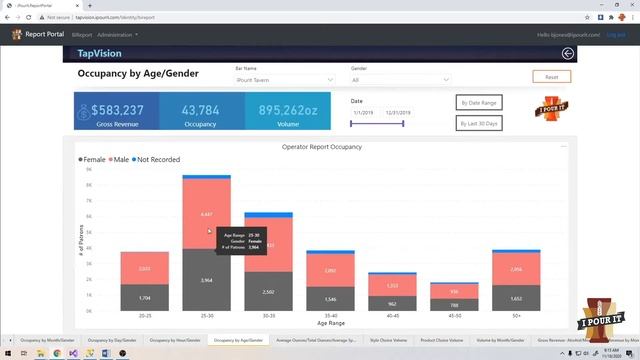Click the Not Recorded segment of 25-30 bar
Screen dimensions: 640x360
pos(207,177)
